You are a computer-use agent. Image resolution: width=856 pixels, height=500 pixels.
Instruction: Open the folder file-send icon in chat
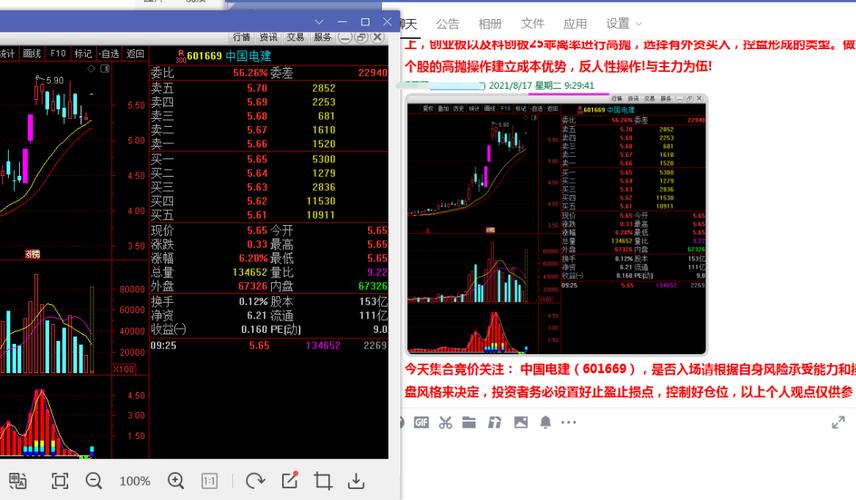469,422
